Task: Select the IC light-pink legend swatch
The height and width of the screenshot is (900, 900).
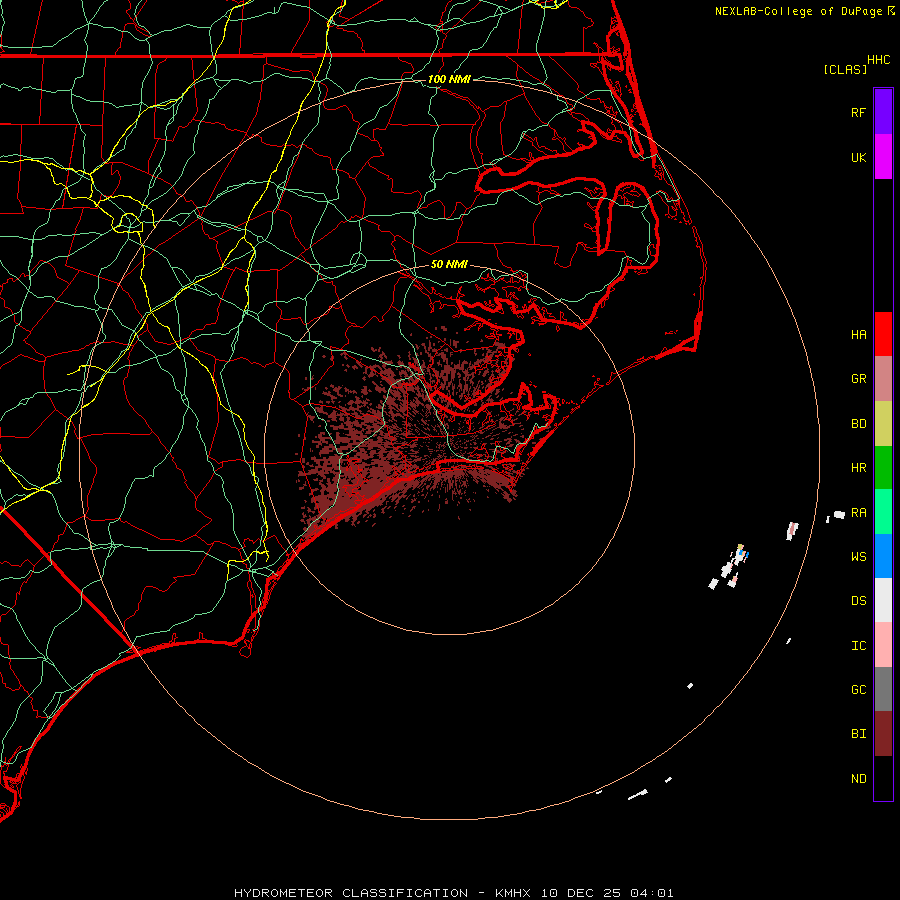Action: coord(883,645)
